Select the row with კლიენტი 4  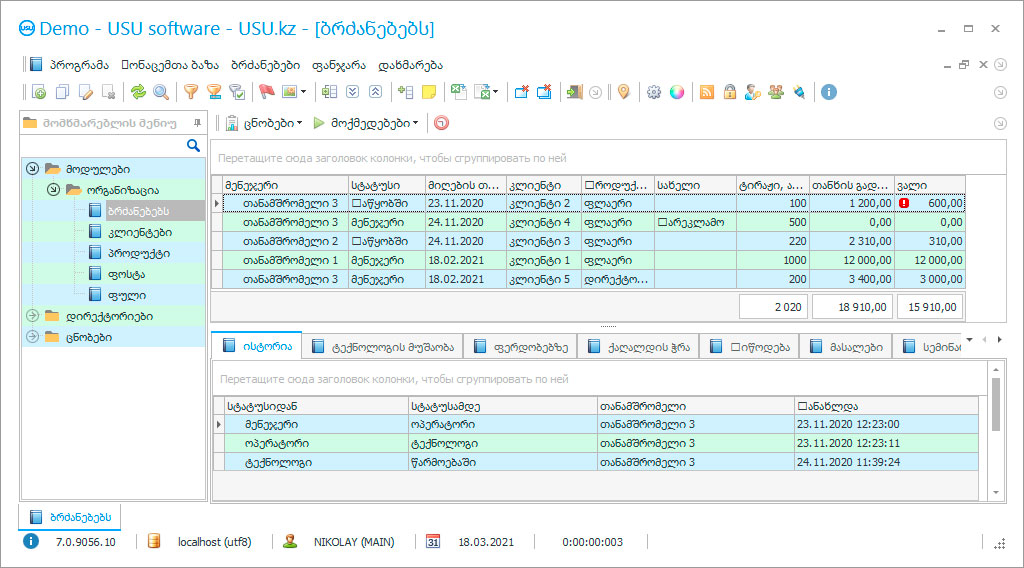594,222
